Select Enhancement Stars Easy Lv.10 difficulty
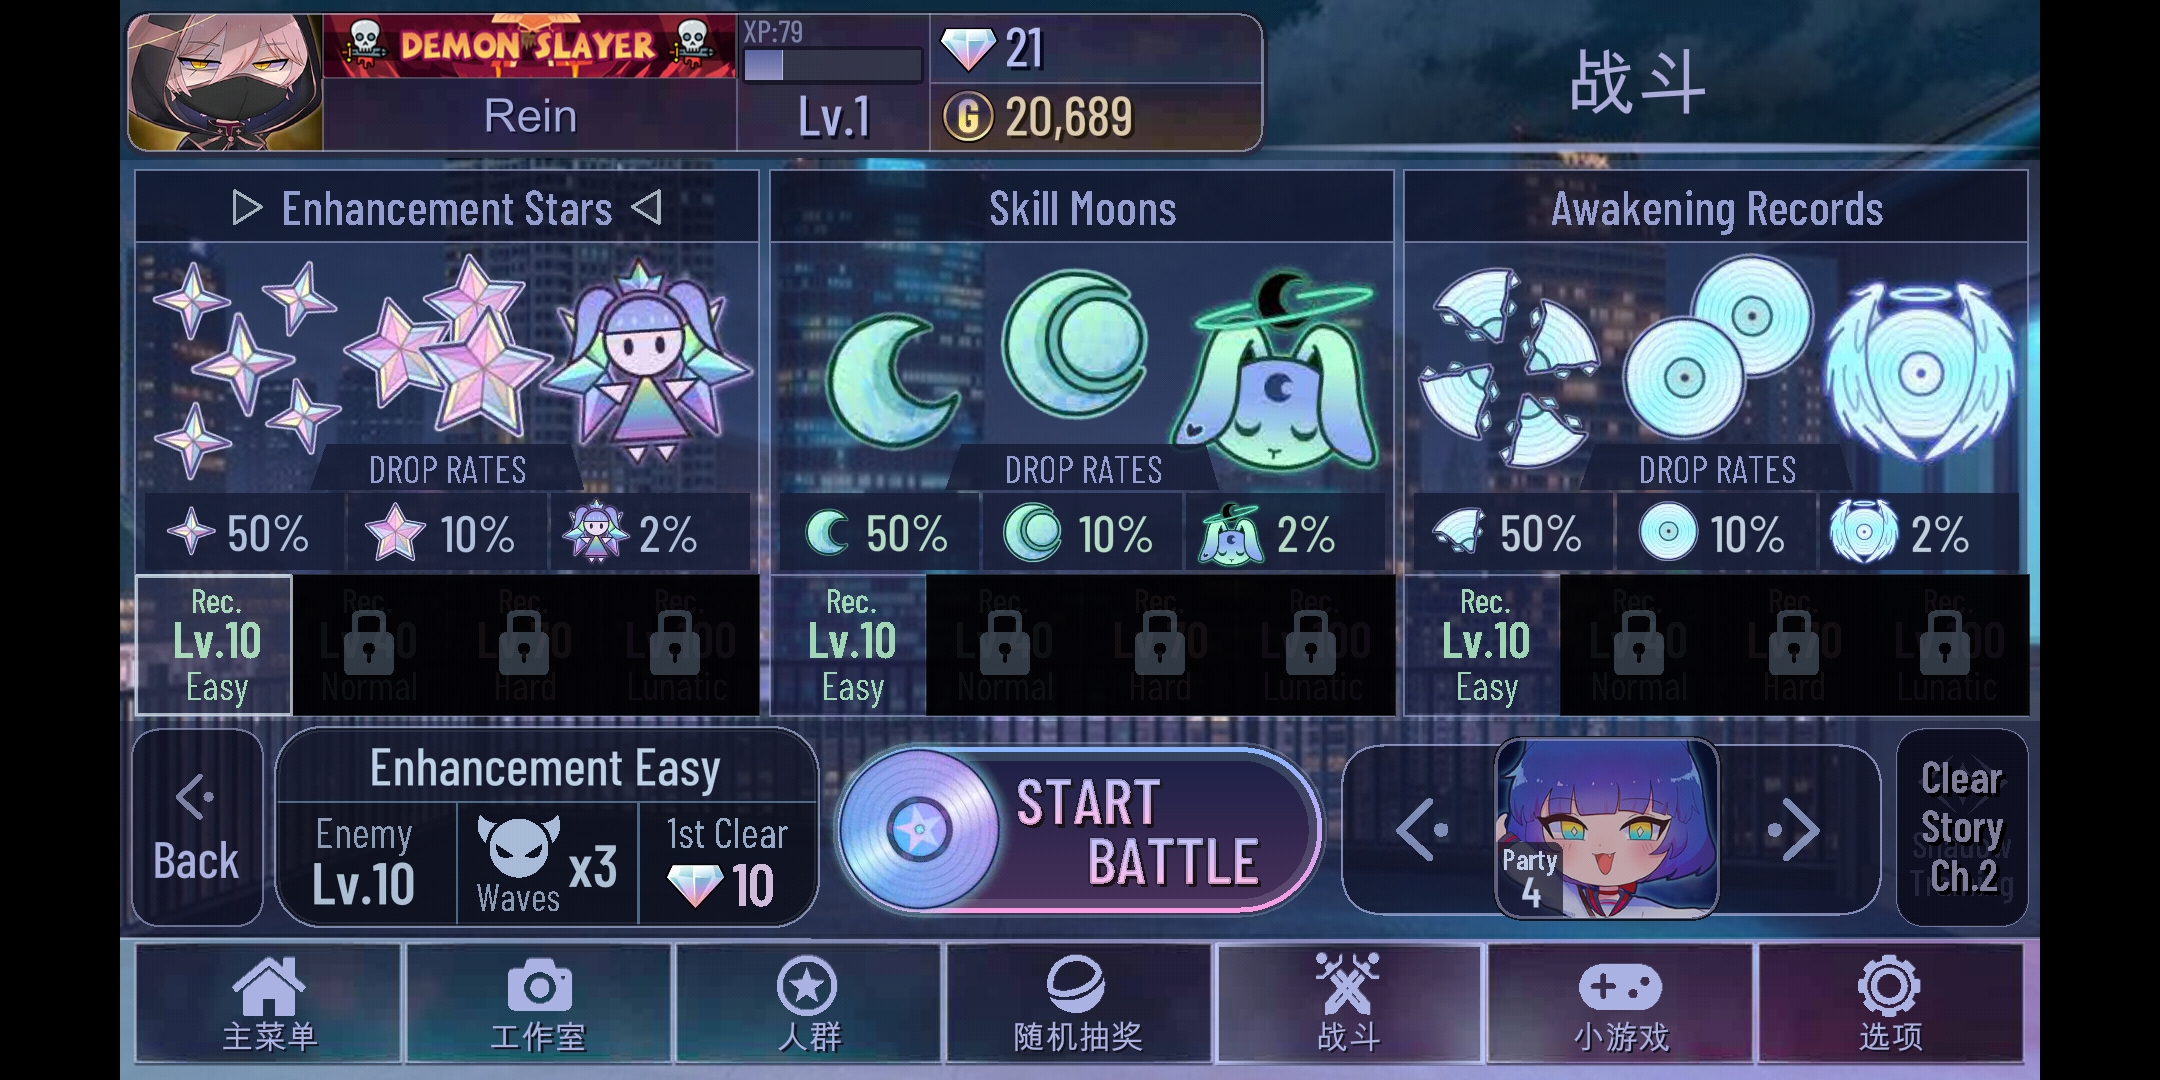Viewport: 2160px width, 1080px height. pyautogui.click(x=214, y=645)
